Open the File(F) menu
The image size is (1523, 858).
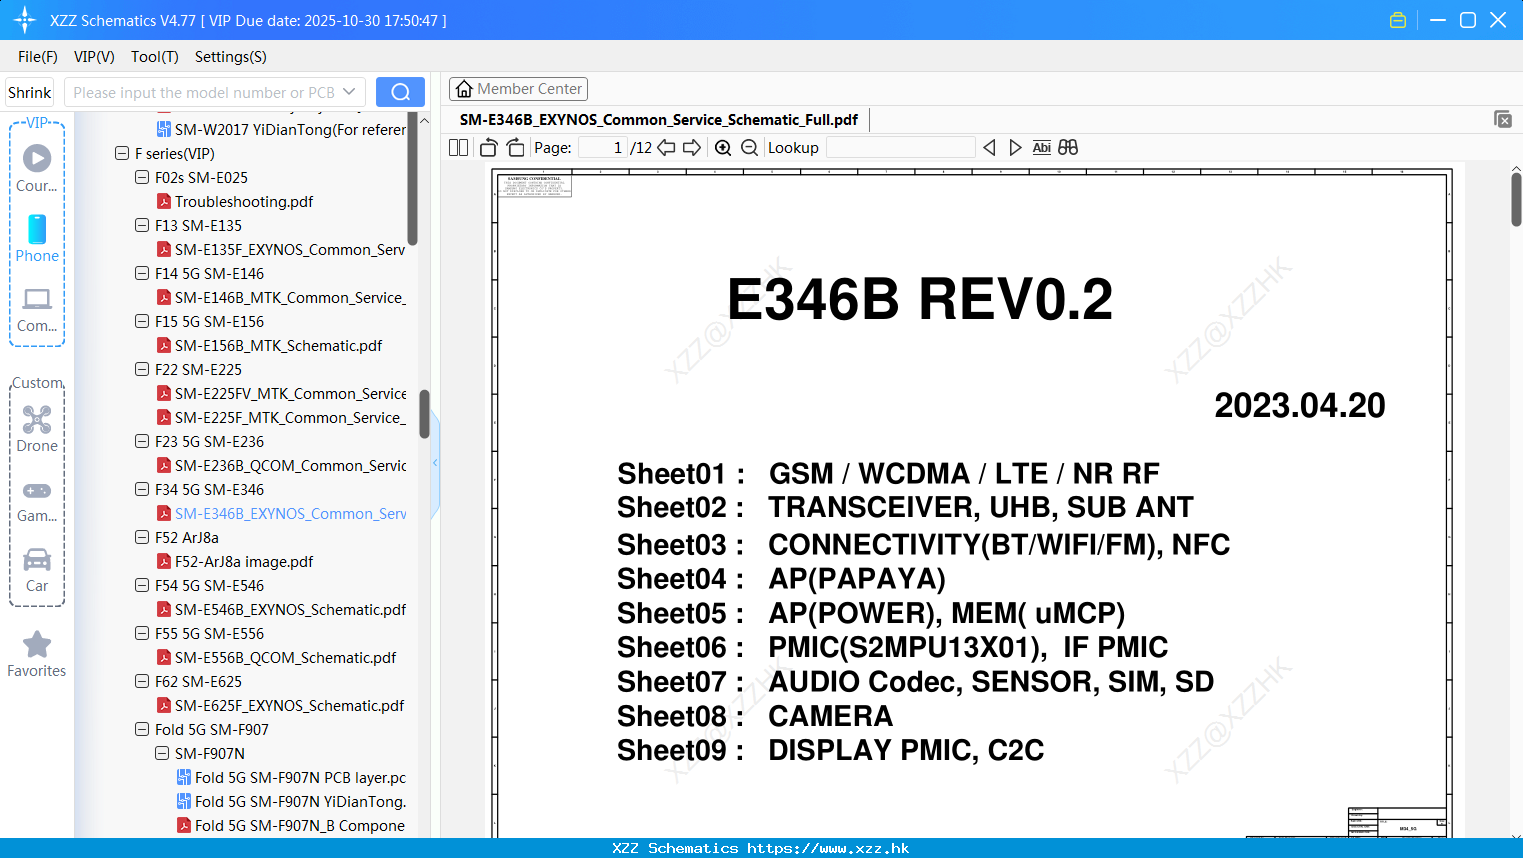tap(38, 56)
